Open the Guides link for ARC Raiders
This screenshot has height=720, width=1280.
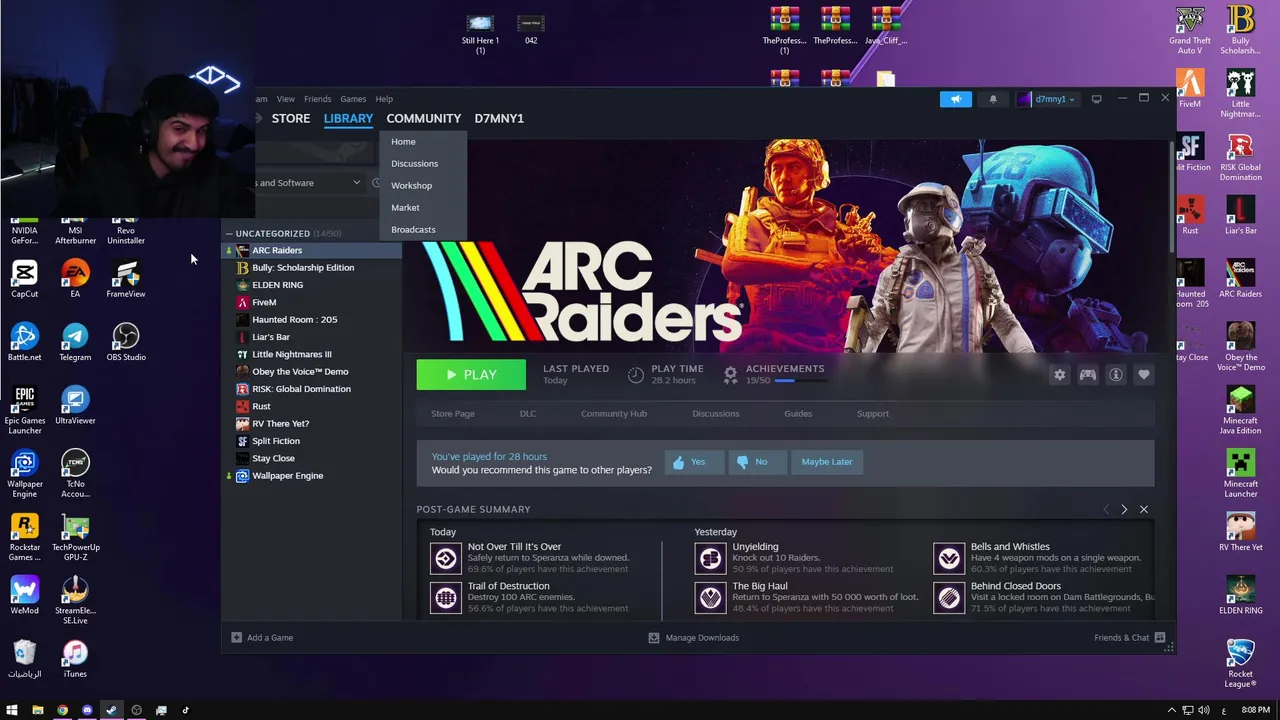point(798,414)
